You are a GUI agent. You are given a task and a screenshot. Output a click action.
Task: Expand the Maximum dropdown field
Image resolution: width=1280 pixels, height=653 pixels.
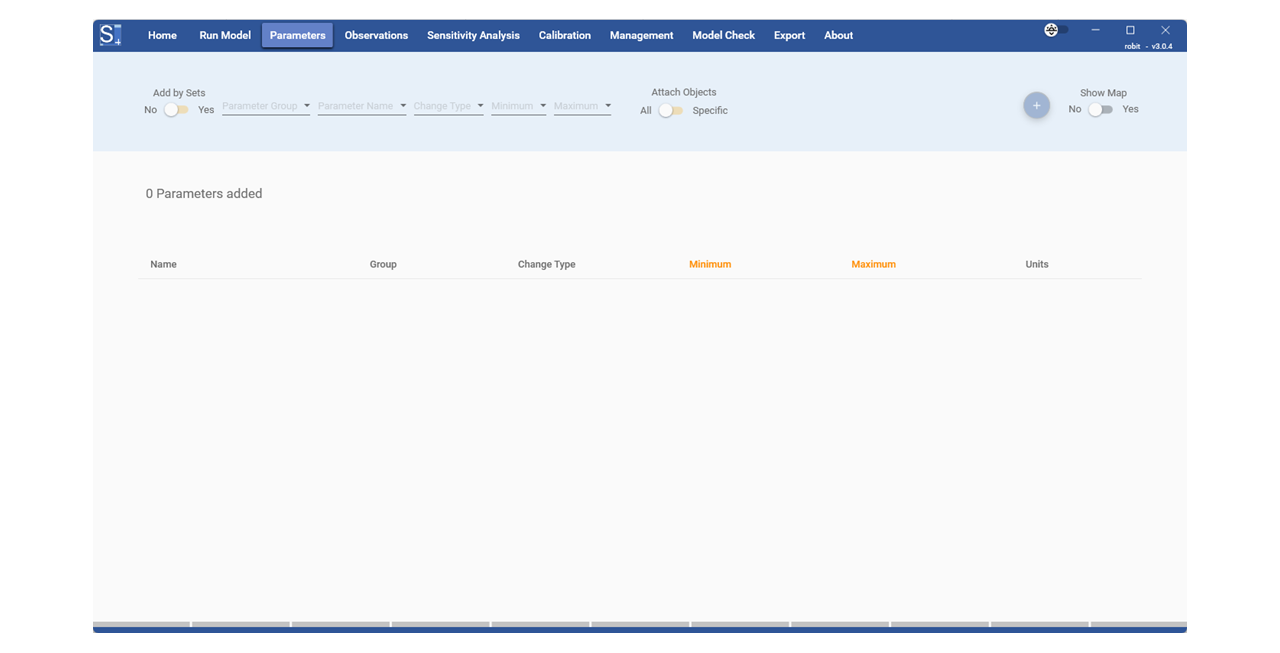582,106
